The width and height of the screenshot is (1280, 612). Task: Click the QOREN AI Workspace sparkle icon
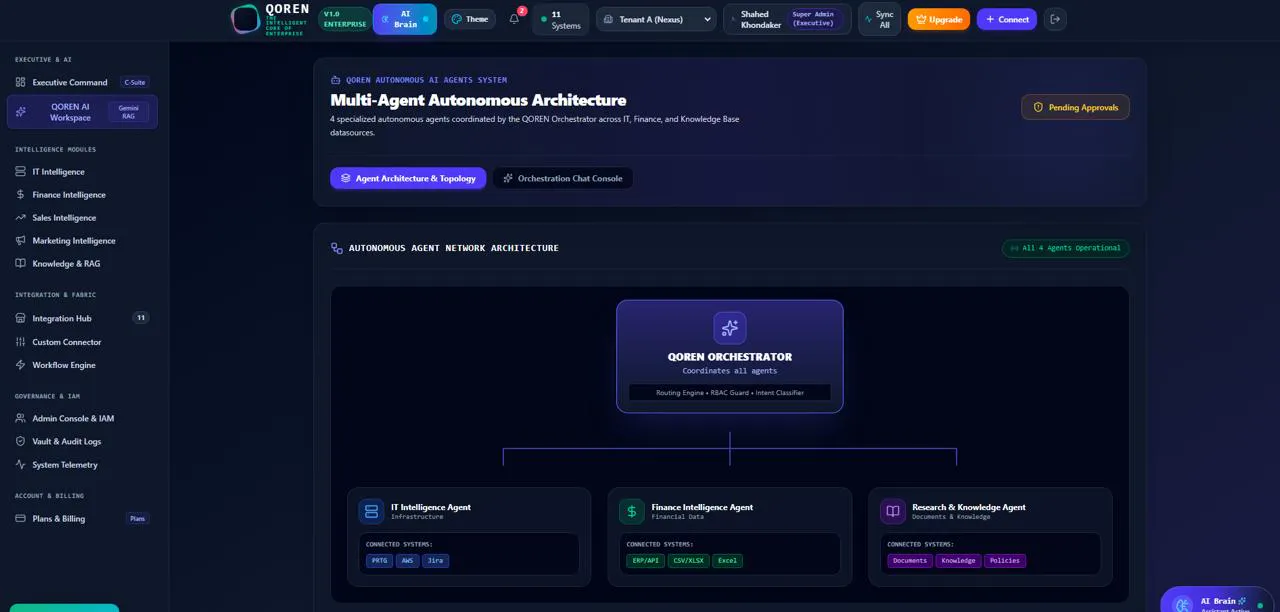[21, 112]
